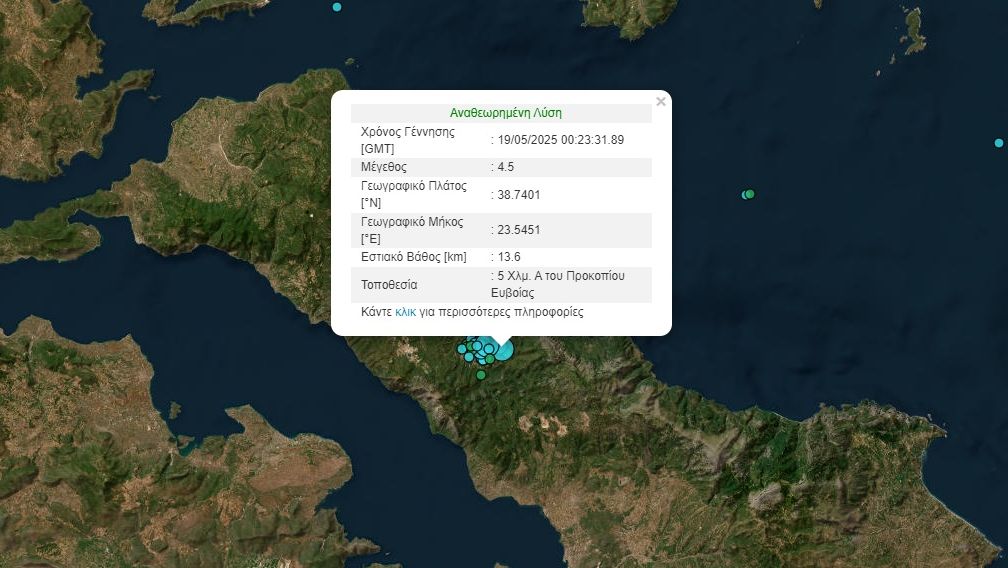Viewport: 1008px width, 568px height.
Task: Click the Εστιακό Βάθος [km] label
Action: (x=413, y=257)
